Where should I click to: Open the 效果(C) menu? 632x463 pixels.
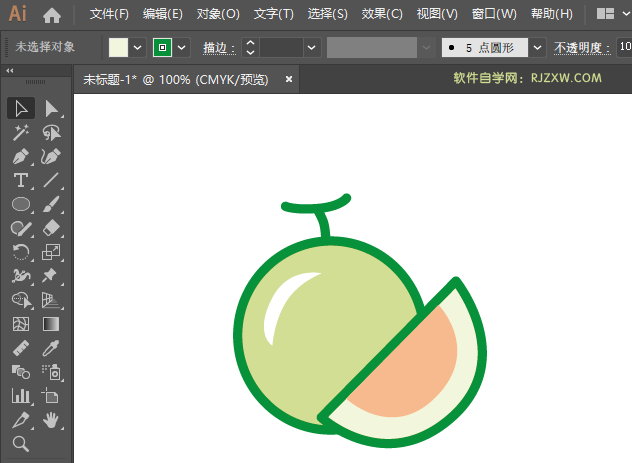pos(381,15)
